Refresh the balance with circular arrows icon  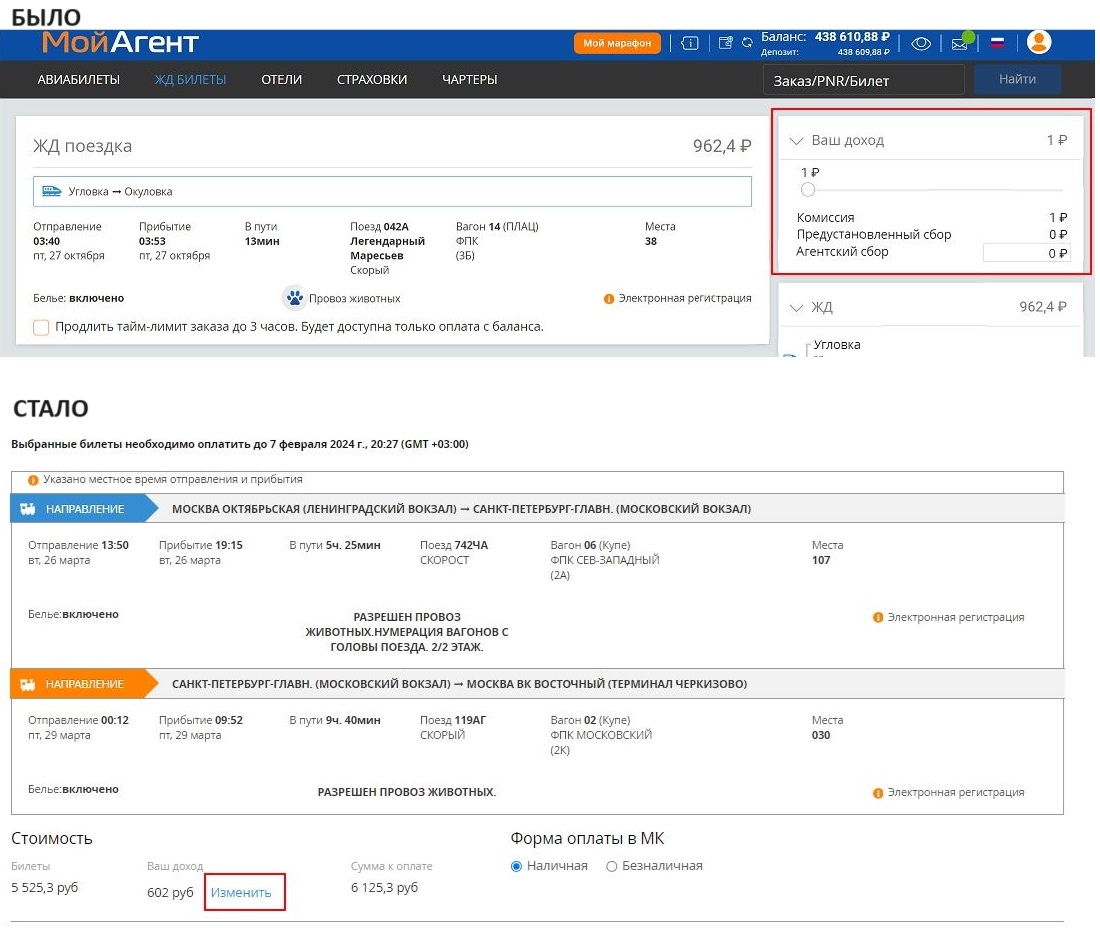746,43
